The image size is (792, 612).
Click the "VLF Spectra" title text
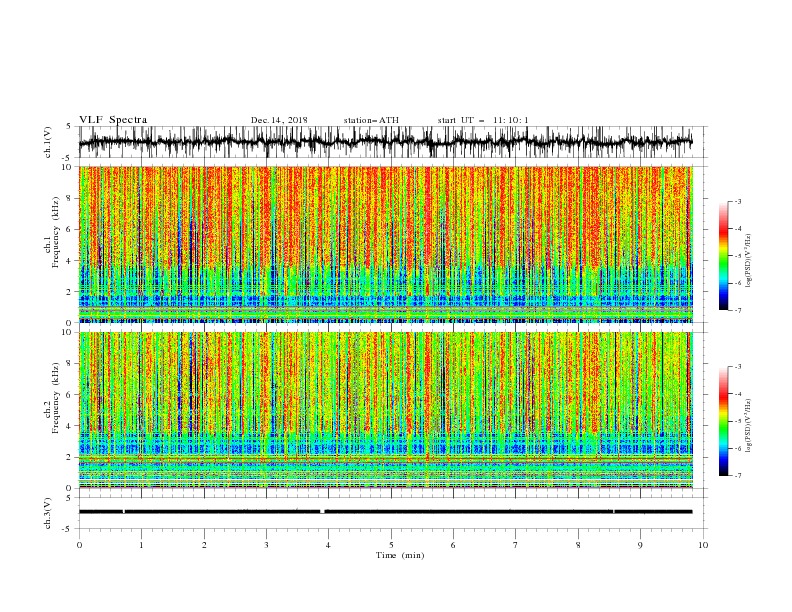pyautogui.click(x=113, y=120)
